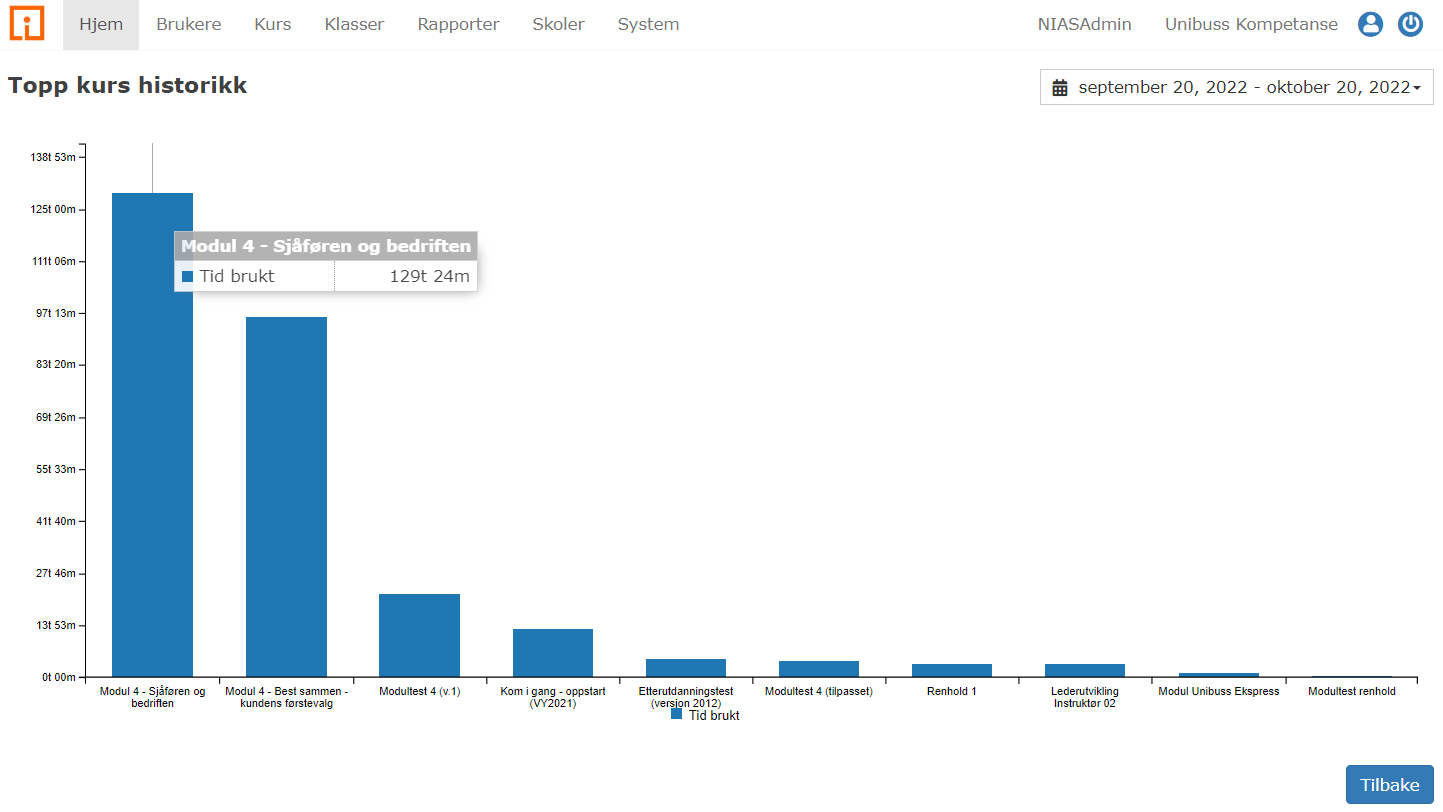Go to the Kurs menu
The image size is (1443, 812).
coord(273,25)
